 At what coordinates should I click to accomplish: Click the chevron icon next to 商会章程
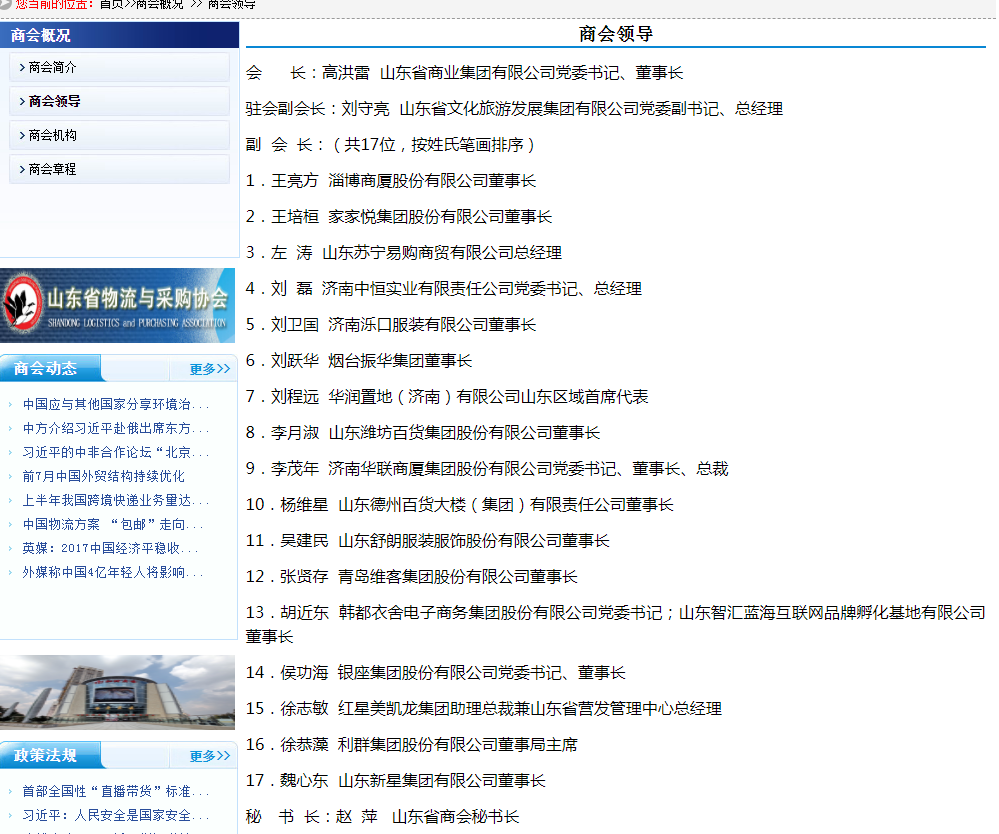pos(22,170)
